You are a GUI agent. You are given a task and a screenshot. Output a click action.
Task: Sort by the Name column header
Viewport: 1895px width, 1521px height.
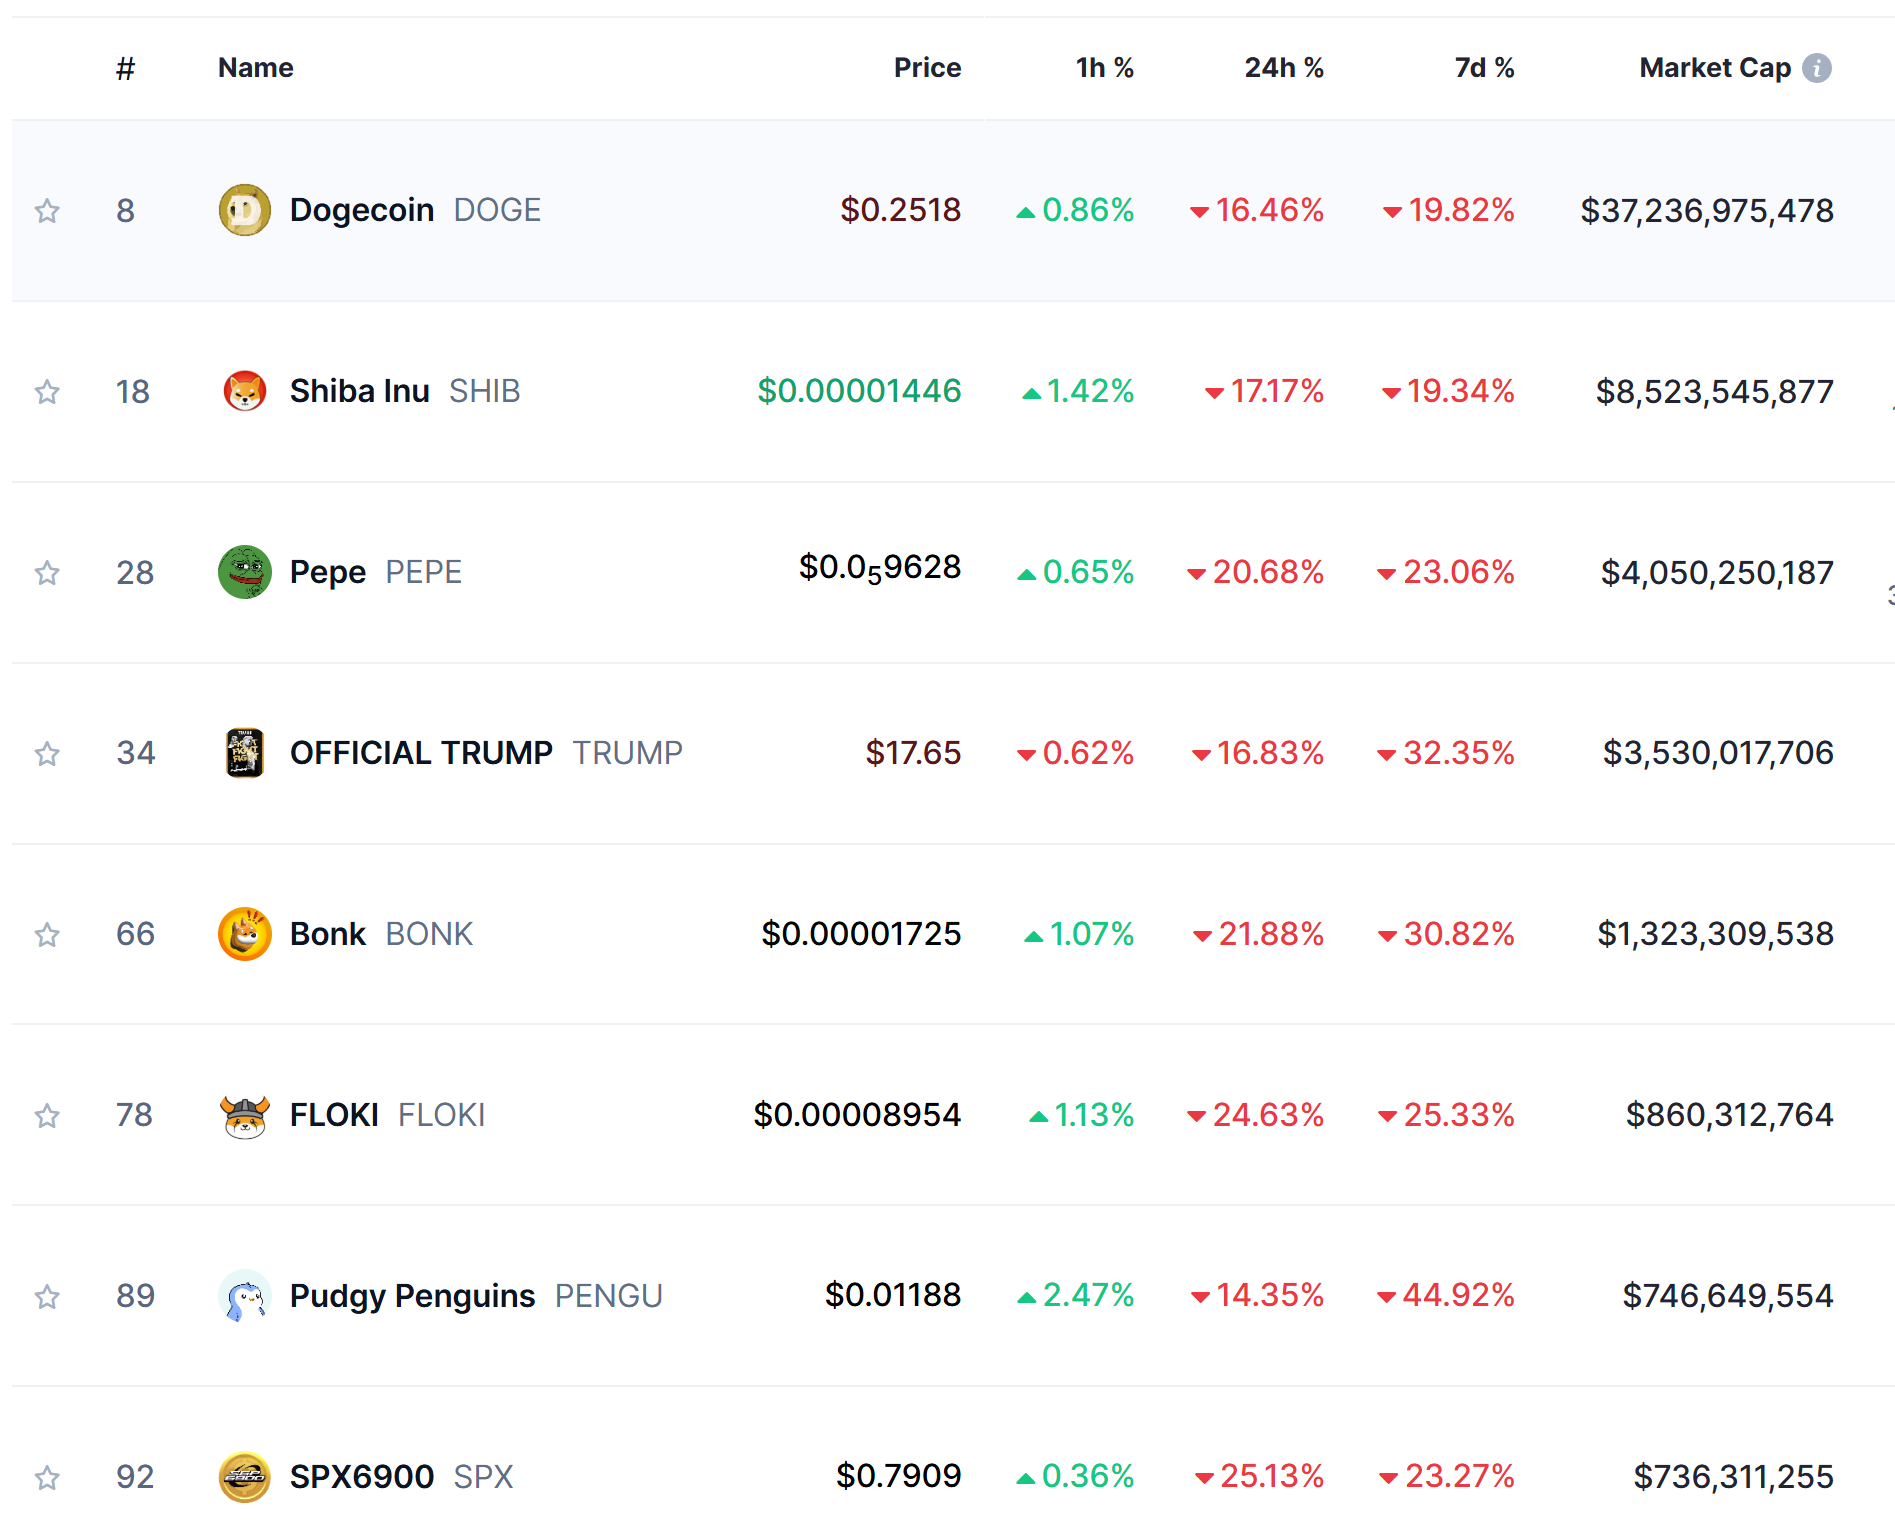[256, 68]
